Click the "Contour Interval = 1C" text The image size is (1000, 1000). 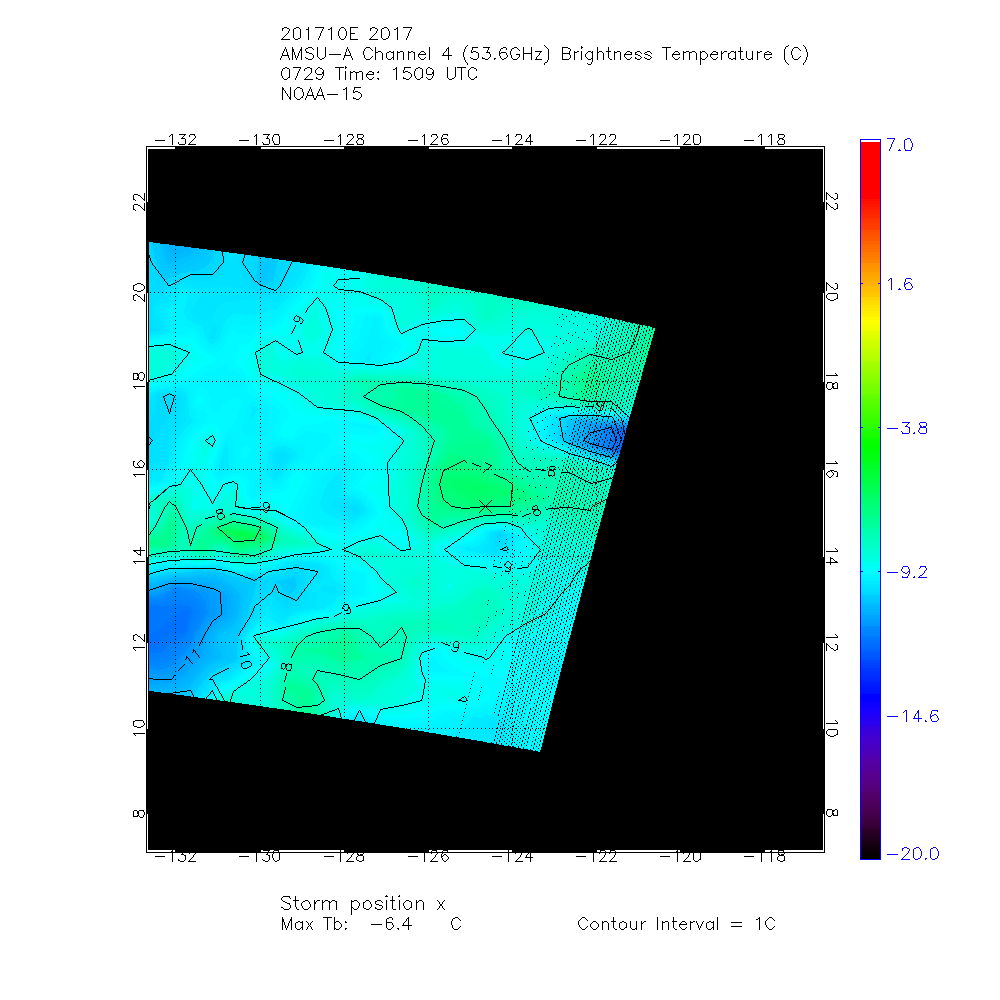point(676,924)
